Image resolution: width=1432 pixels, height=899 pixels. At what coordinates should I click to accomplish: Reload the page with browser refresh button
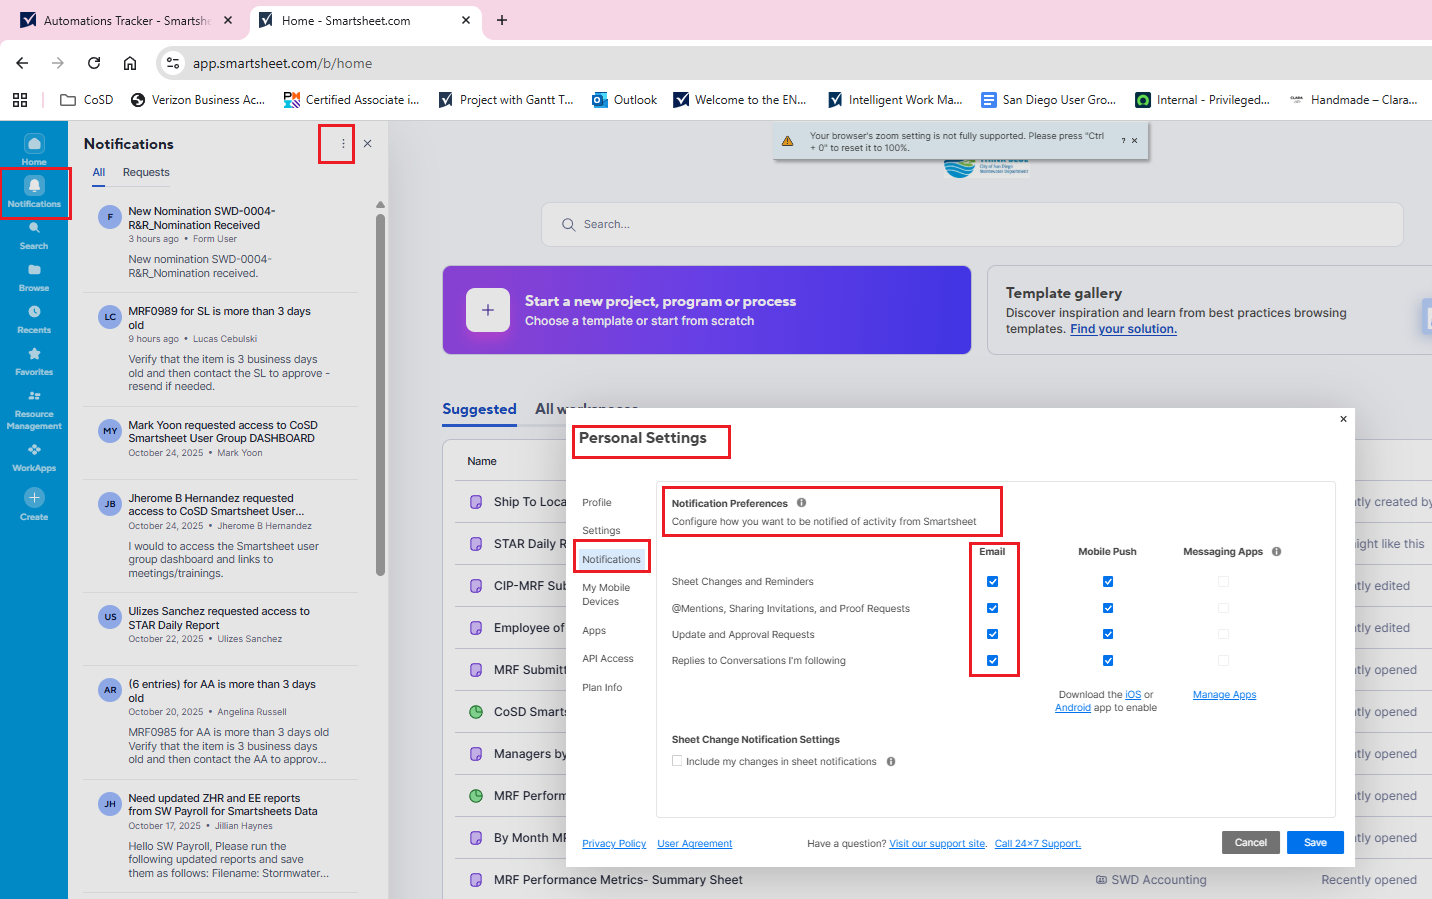pos(94,63)
